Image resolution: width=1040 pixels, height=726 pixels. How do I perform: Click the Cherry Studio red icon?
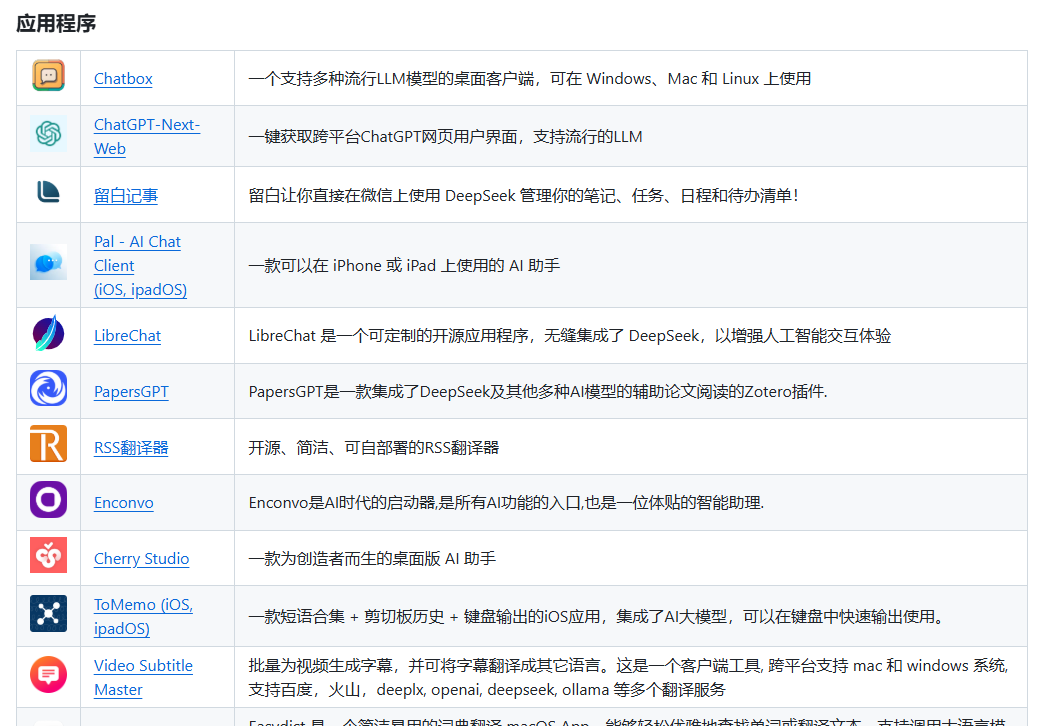(x=47, y=558)
